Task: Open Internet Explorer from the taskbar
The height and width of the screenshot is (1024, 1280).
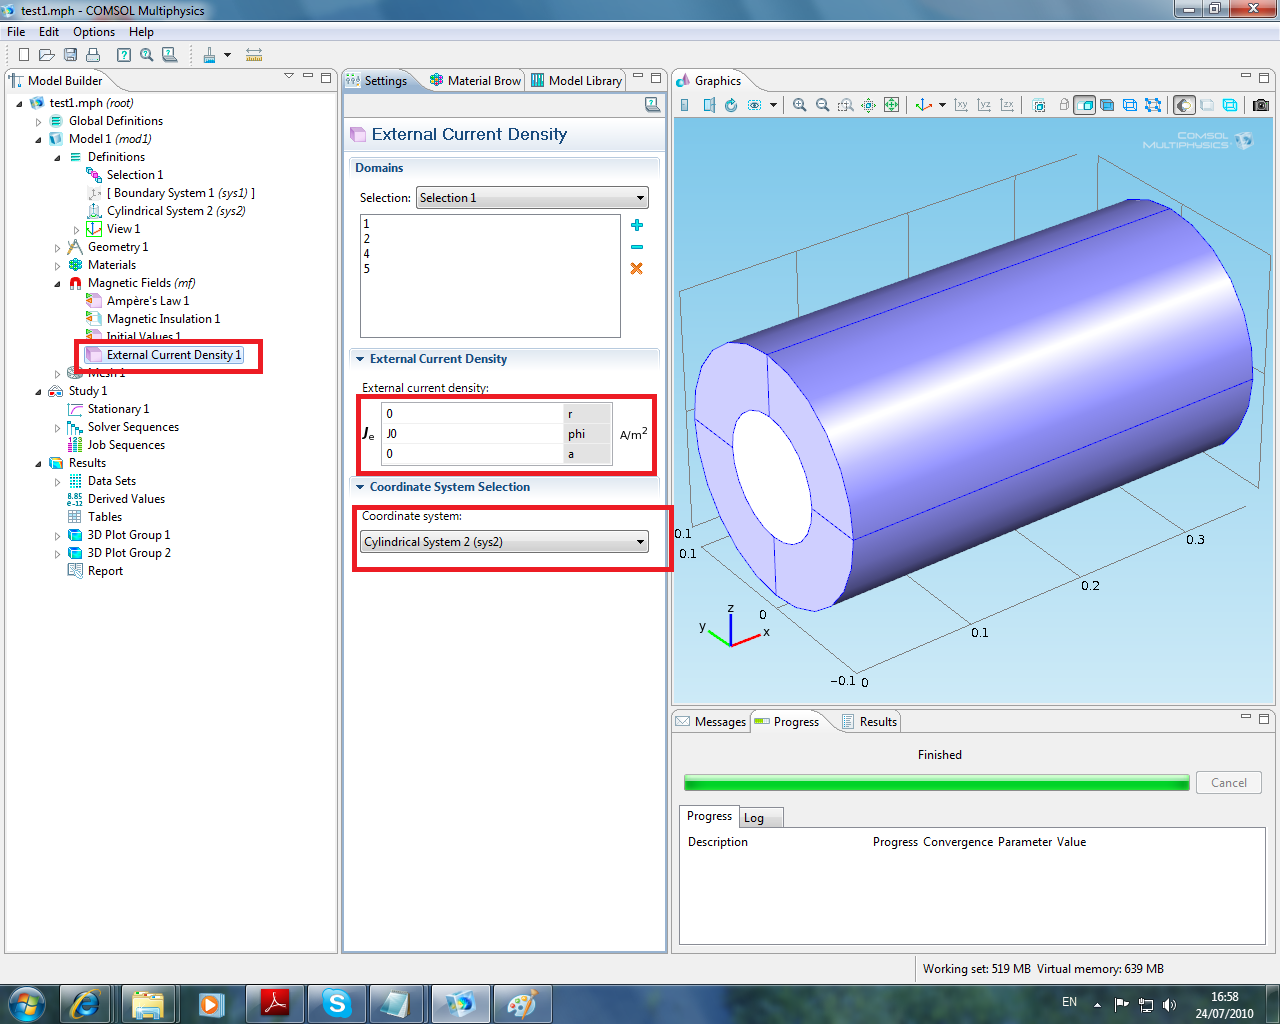Action: 85,1004
